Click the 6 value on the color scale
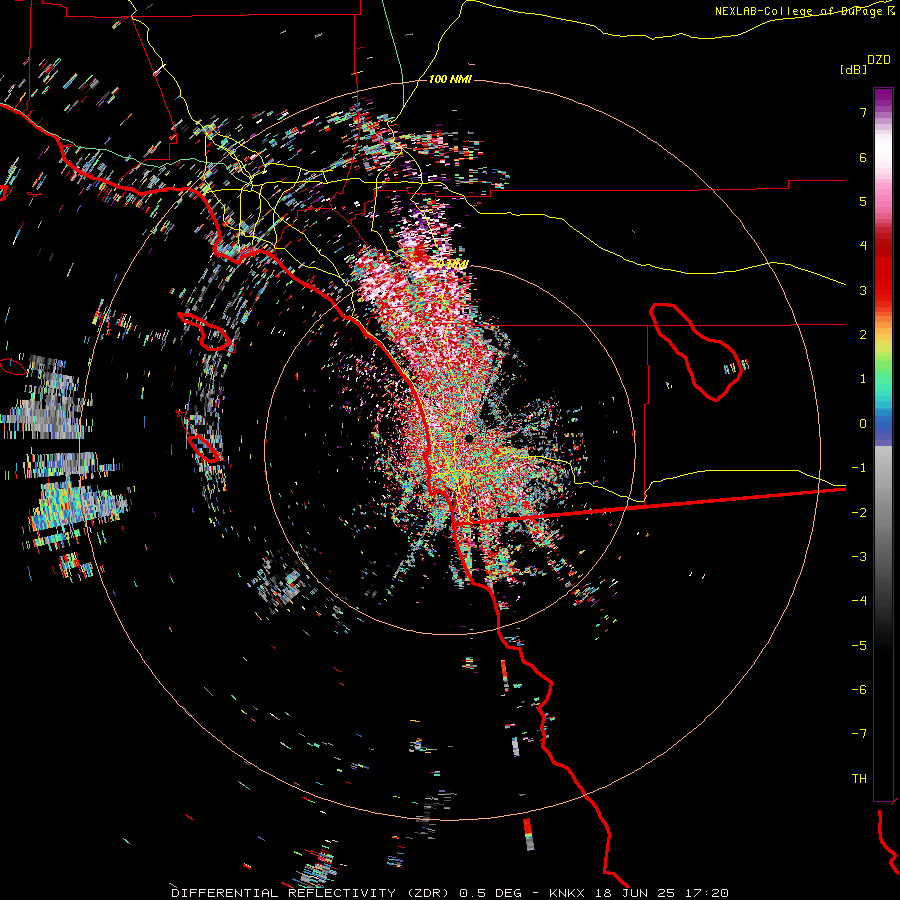The width and height of the screenshot is (900, 900). click(x=863, y=157)
